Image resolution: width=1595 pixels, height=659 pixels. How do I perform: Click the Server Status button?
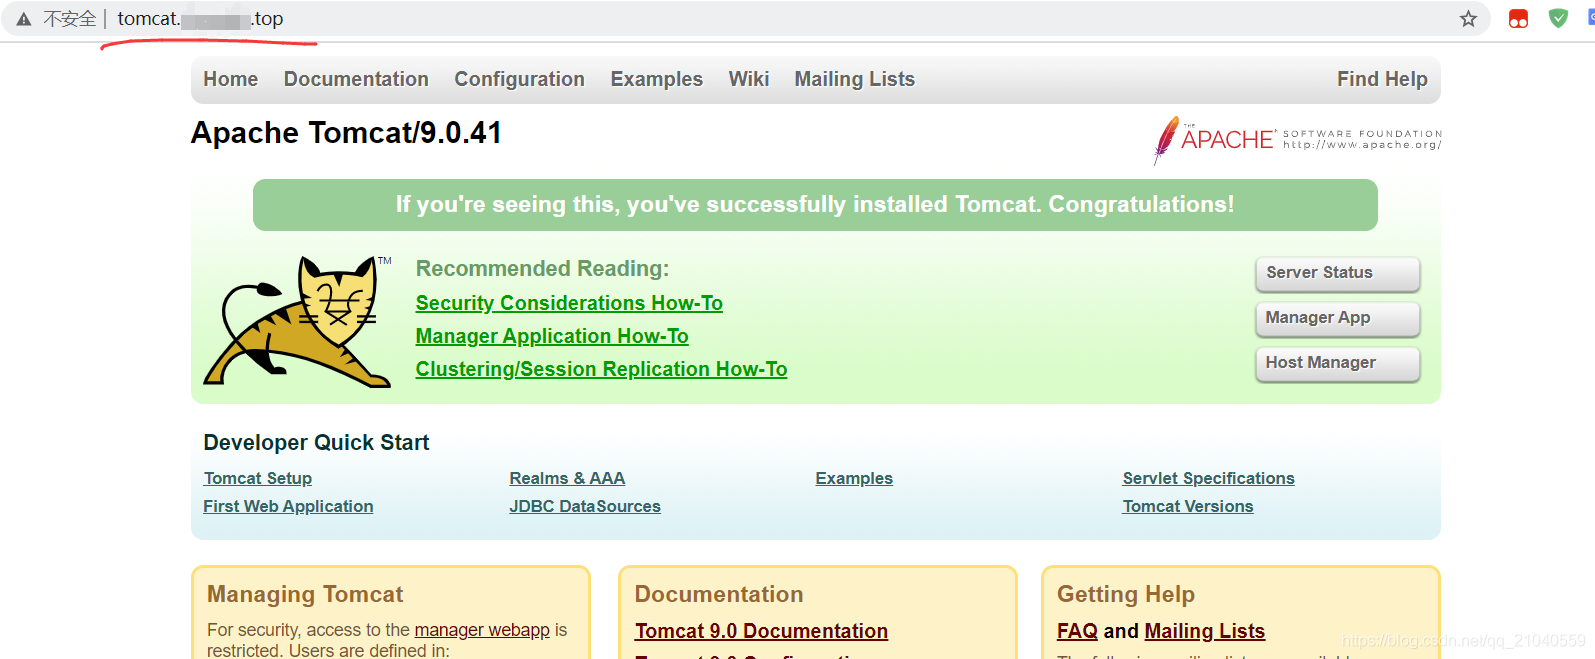click(1337, 273)
